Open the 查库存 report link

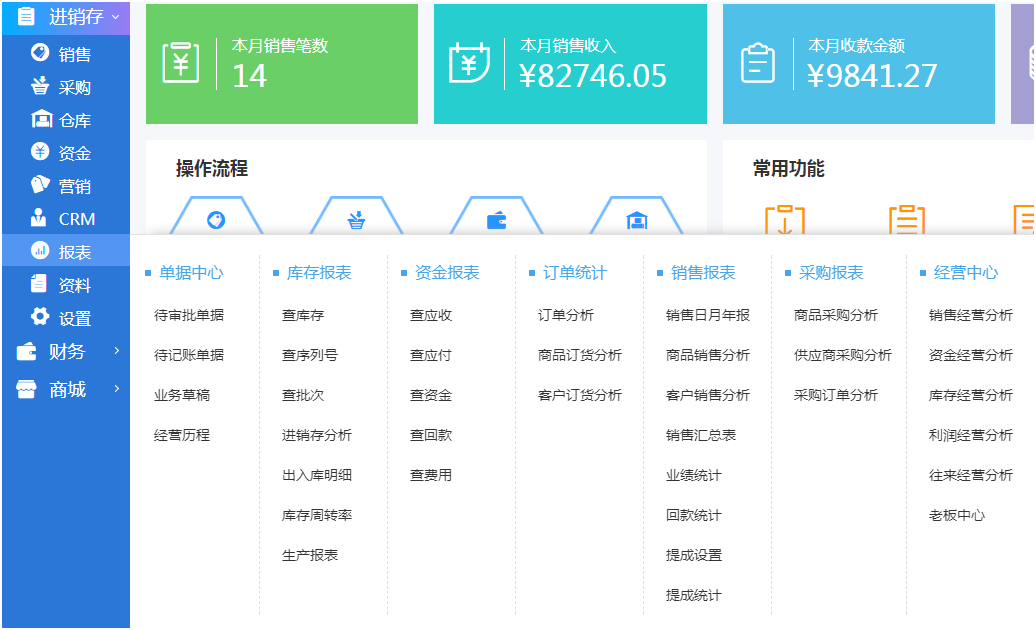[x=303, y=315]
